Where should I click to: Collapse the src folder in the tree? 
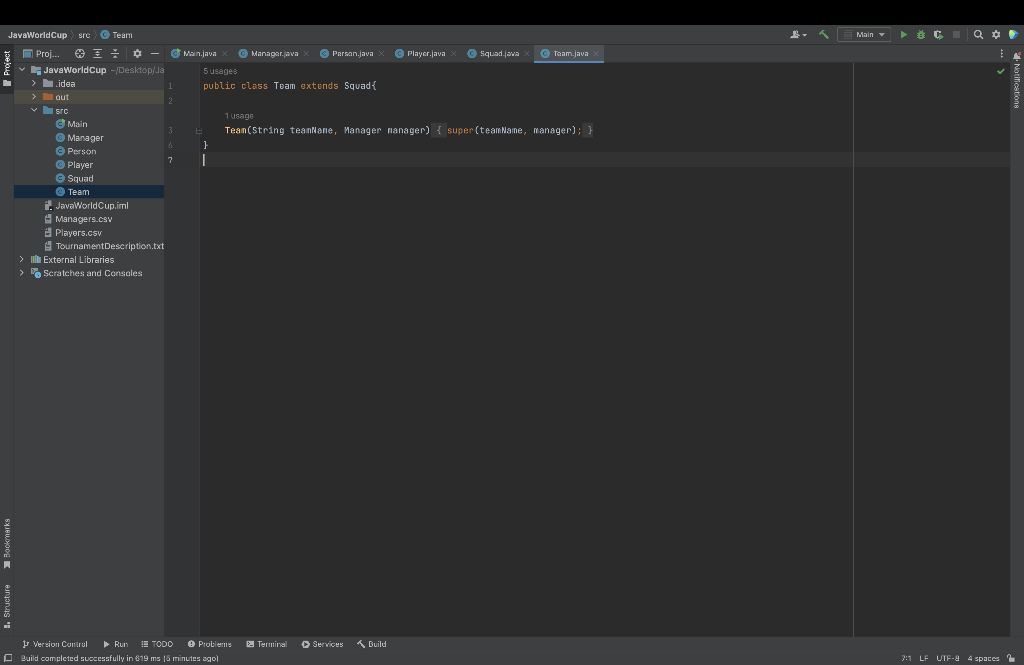[x=35, y=110]
